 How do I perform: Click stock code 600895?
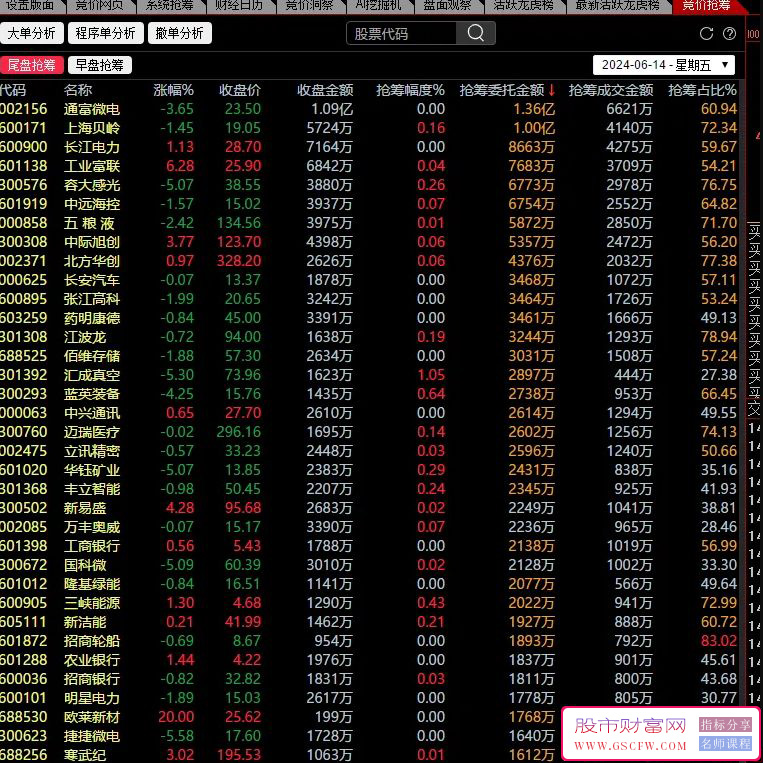coord(24,299)
